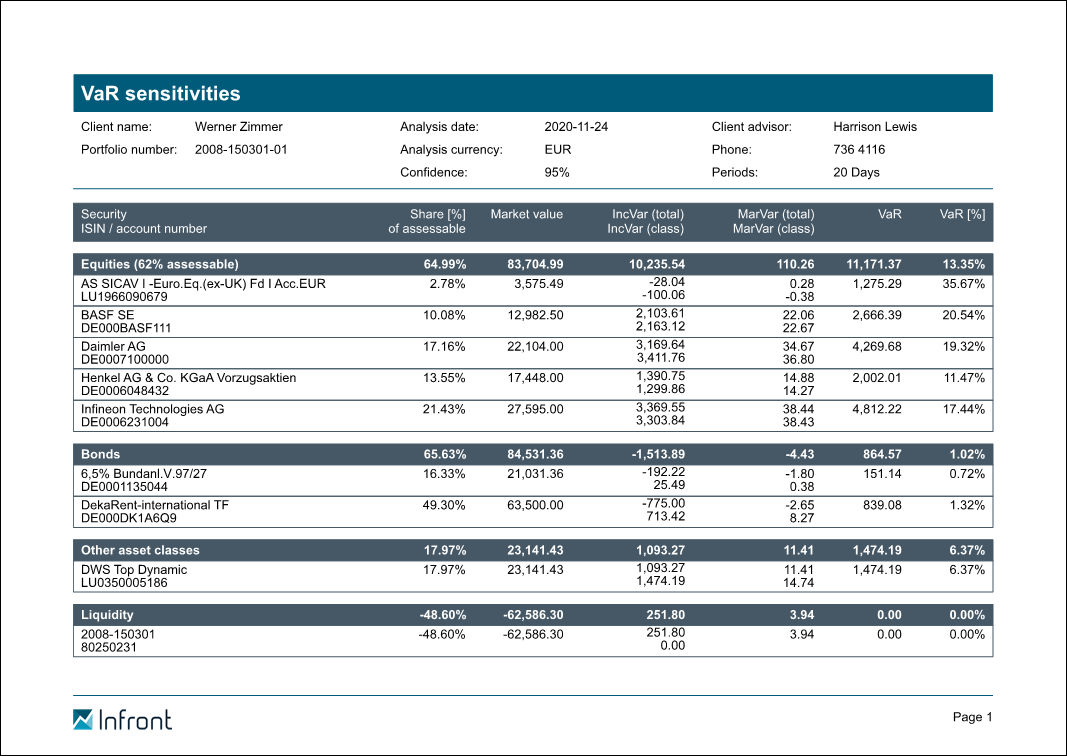Select the VaR sensitivities title bar

pyautogui.click(x=532, y=93)
